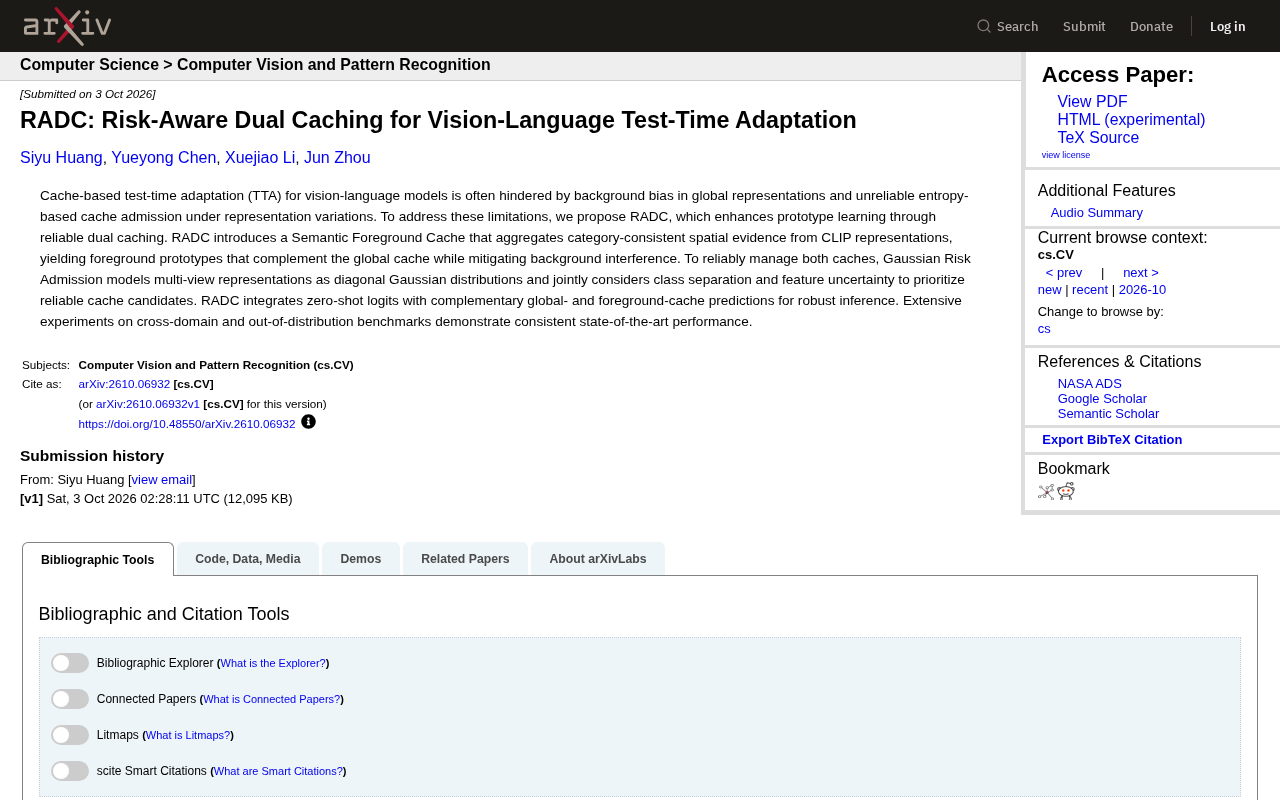This screenshot has height=800, width=1280.
Task: Open author Siyu Huang's page
Action: [61, 158]
